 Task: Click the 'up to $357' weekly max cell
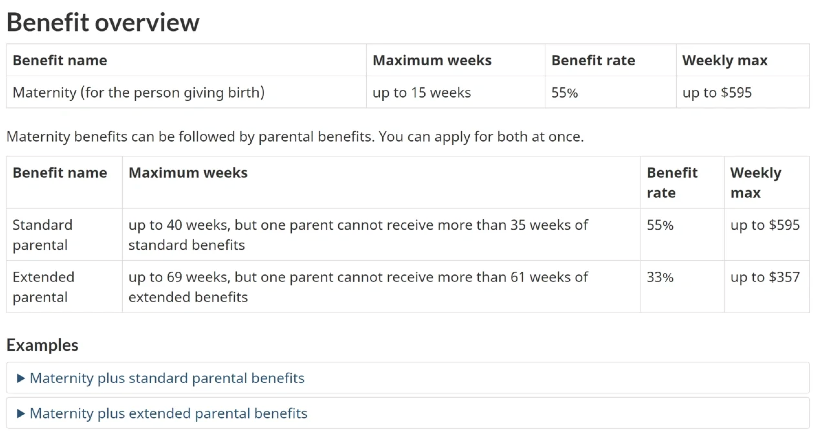765,277
